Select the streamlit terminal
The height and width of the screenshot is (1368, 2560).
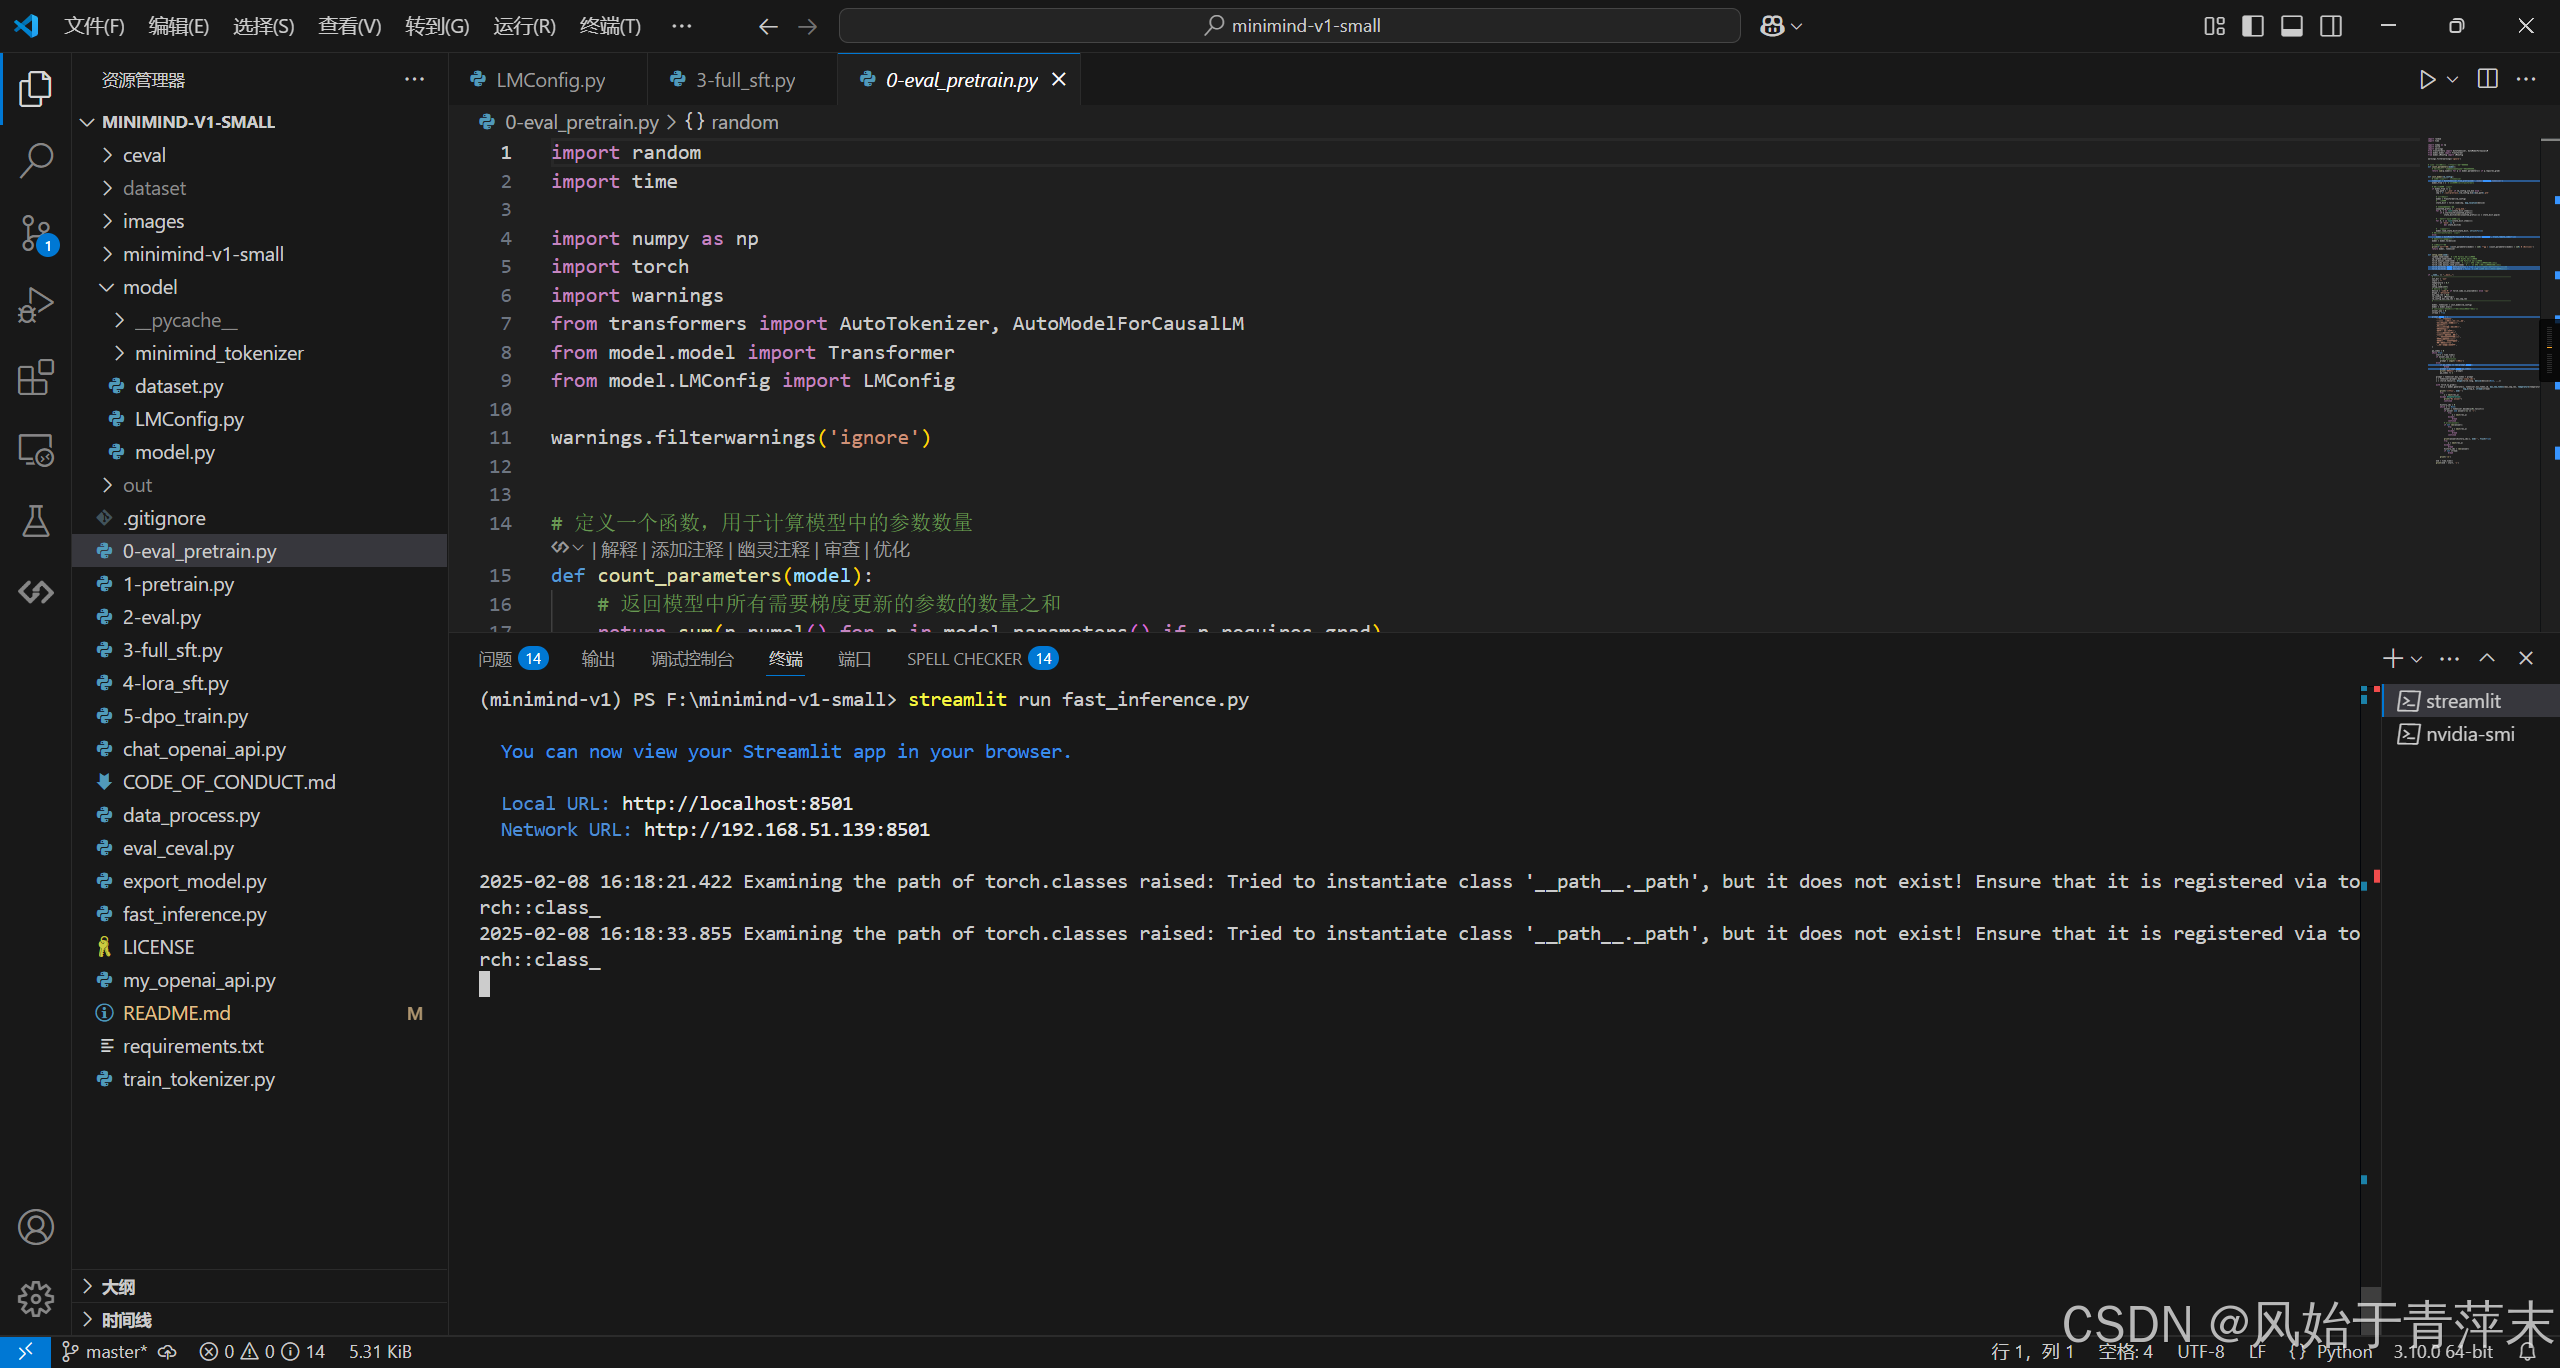(x=2469, y=701)
